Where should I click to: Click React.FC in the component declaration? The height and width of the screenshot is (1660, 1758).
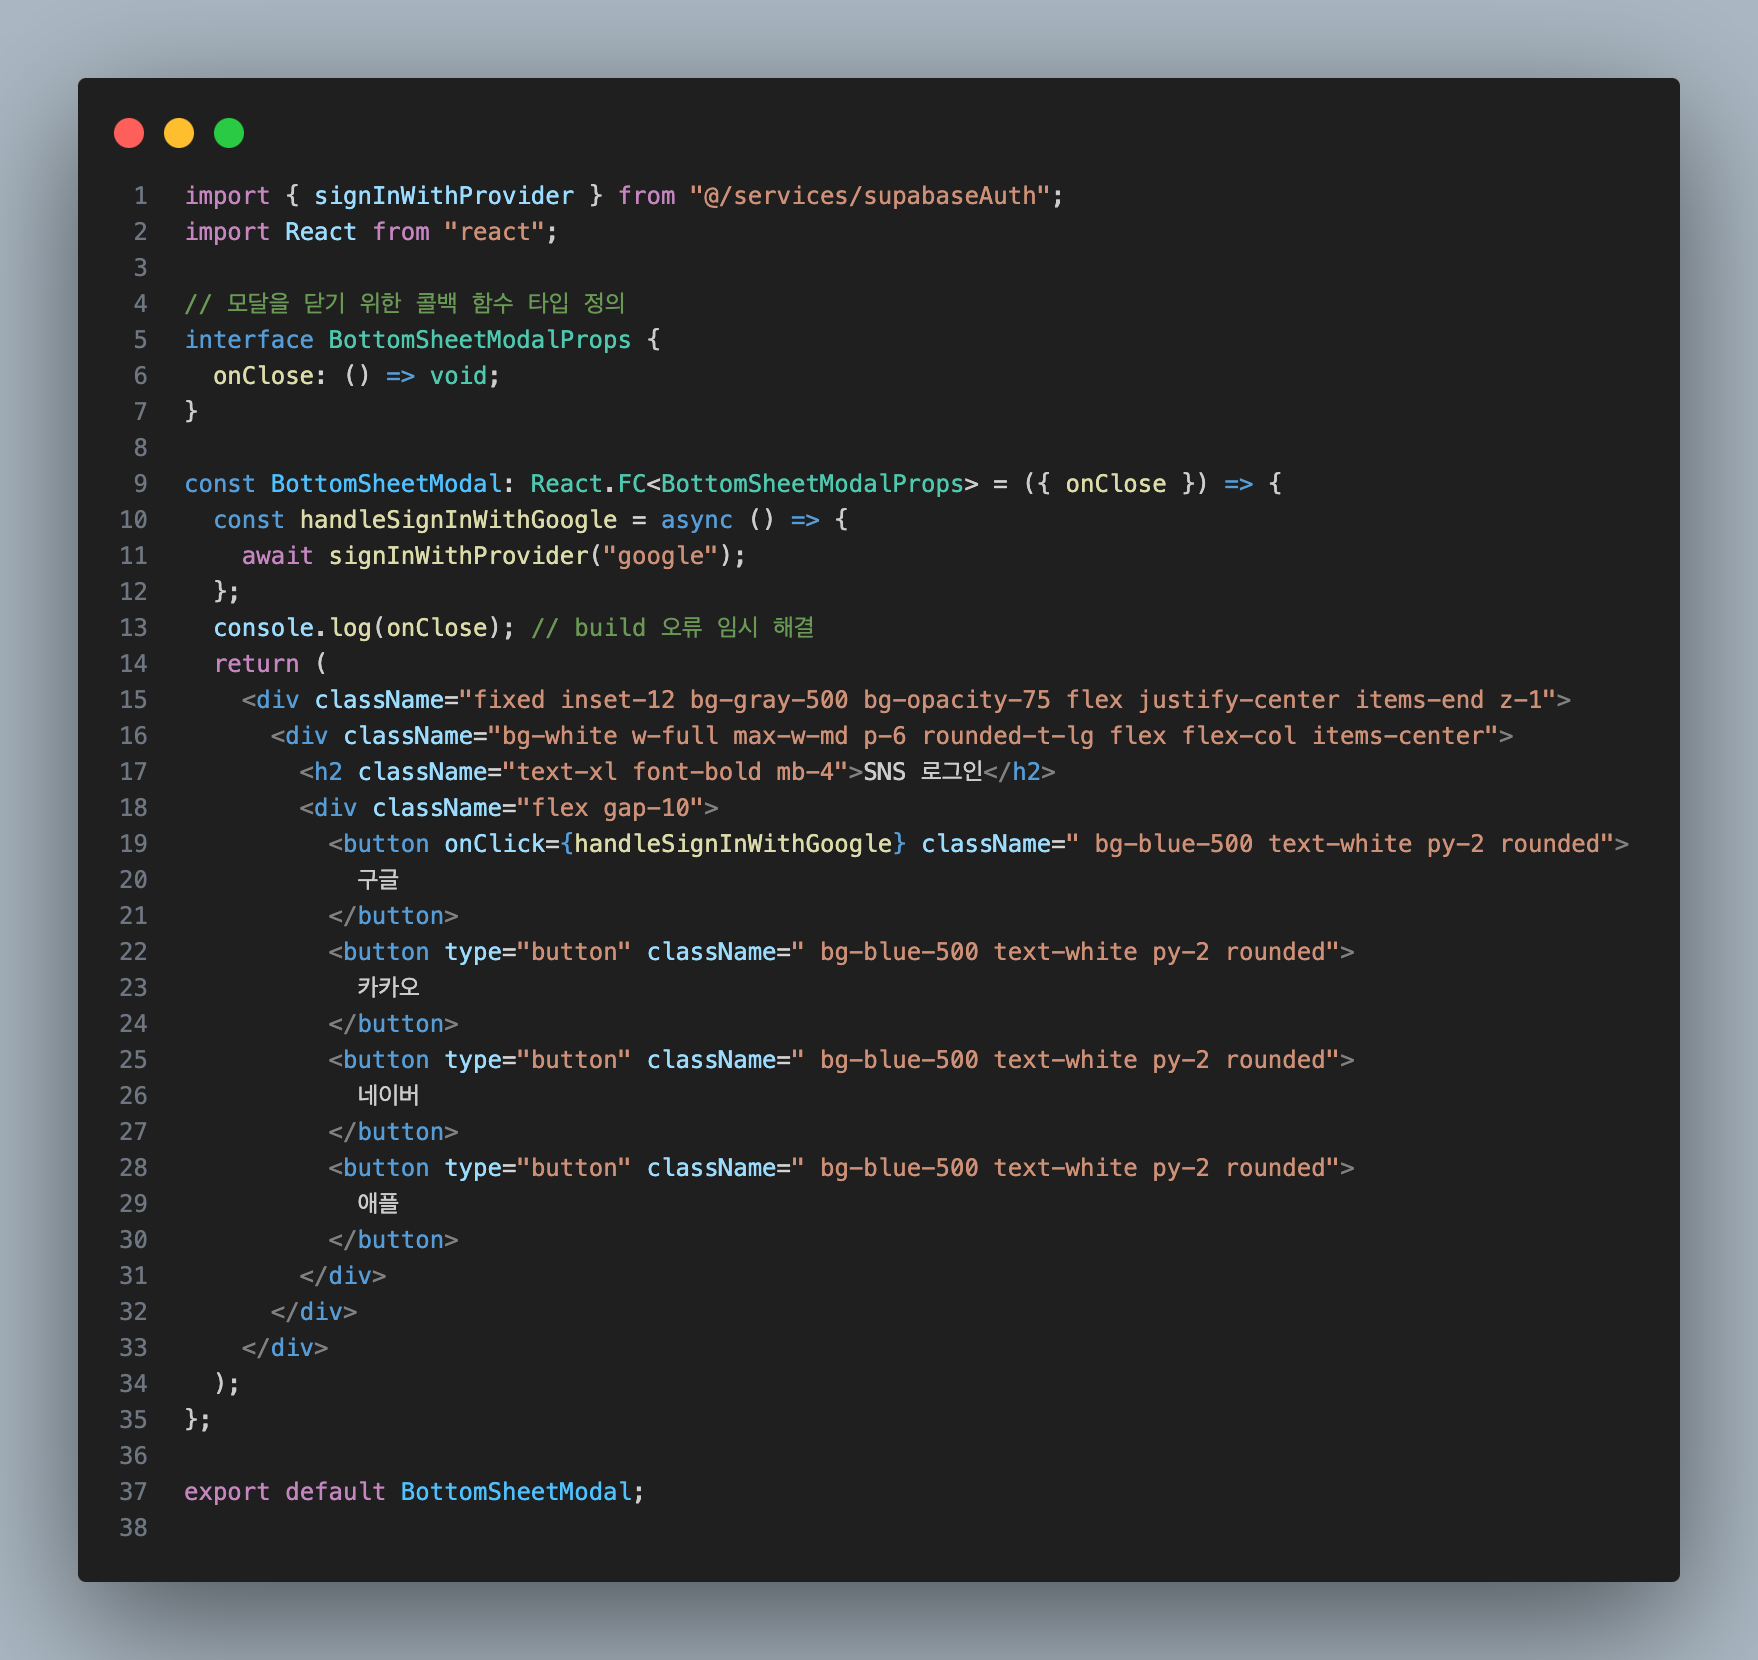point(588,484)
